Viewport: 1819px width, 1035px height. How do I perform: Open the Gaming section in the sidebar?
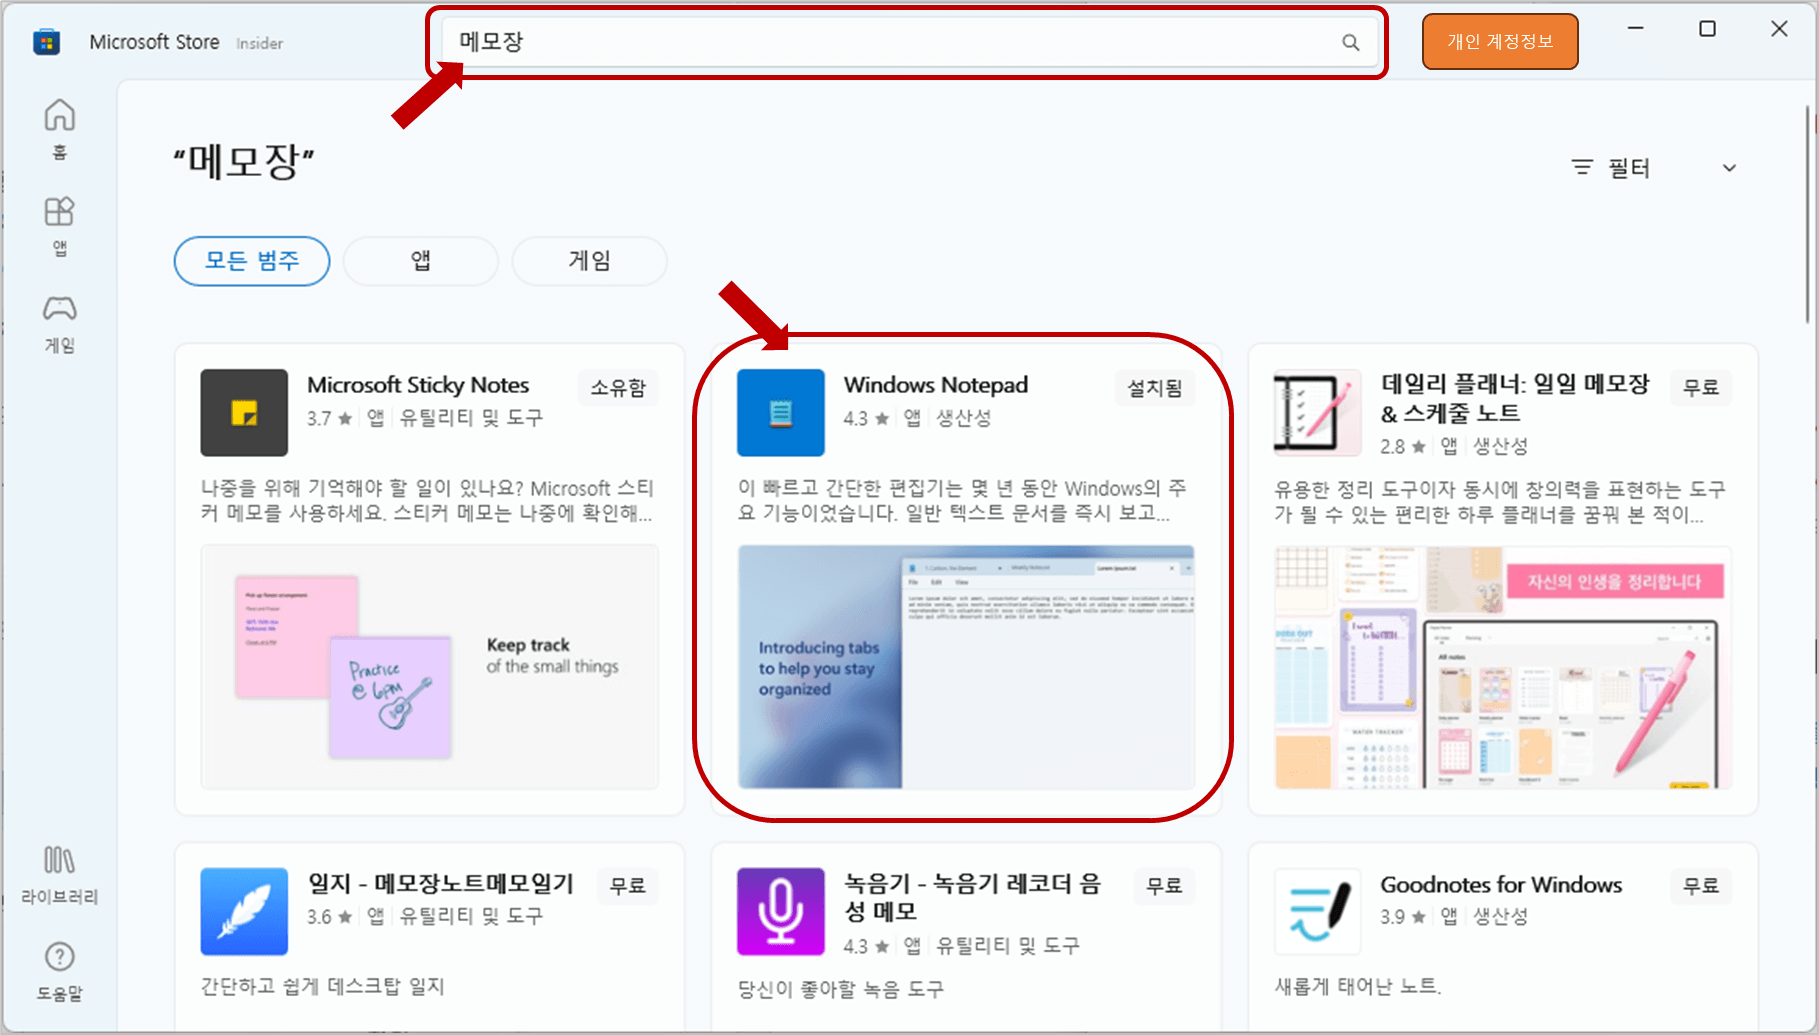click(x=59, y=324)
